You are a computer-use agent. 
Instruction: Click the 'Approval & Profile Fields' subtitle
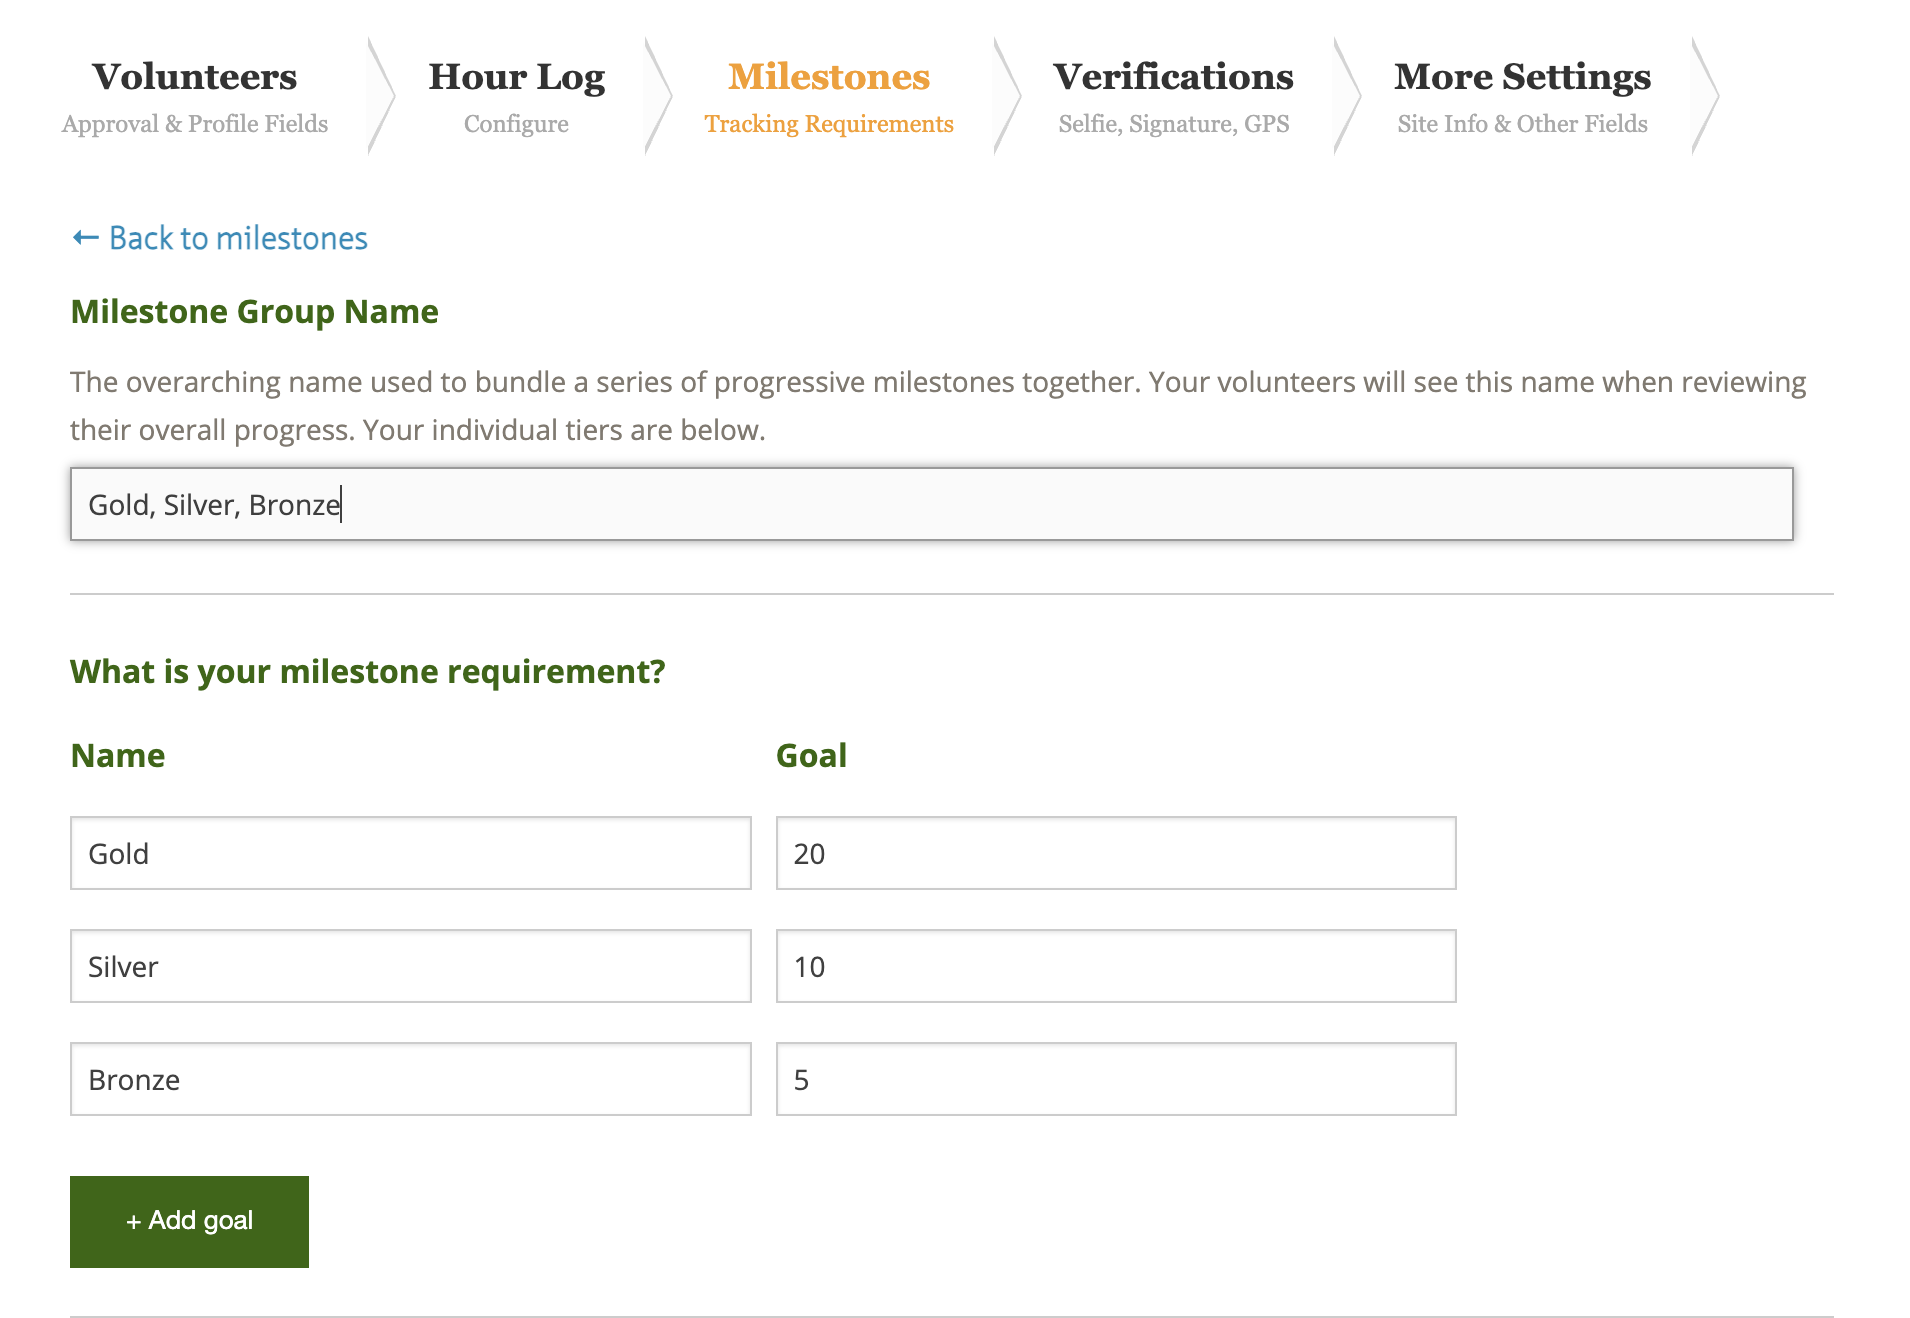(195, 124)
